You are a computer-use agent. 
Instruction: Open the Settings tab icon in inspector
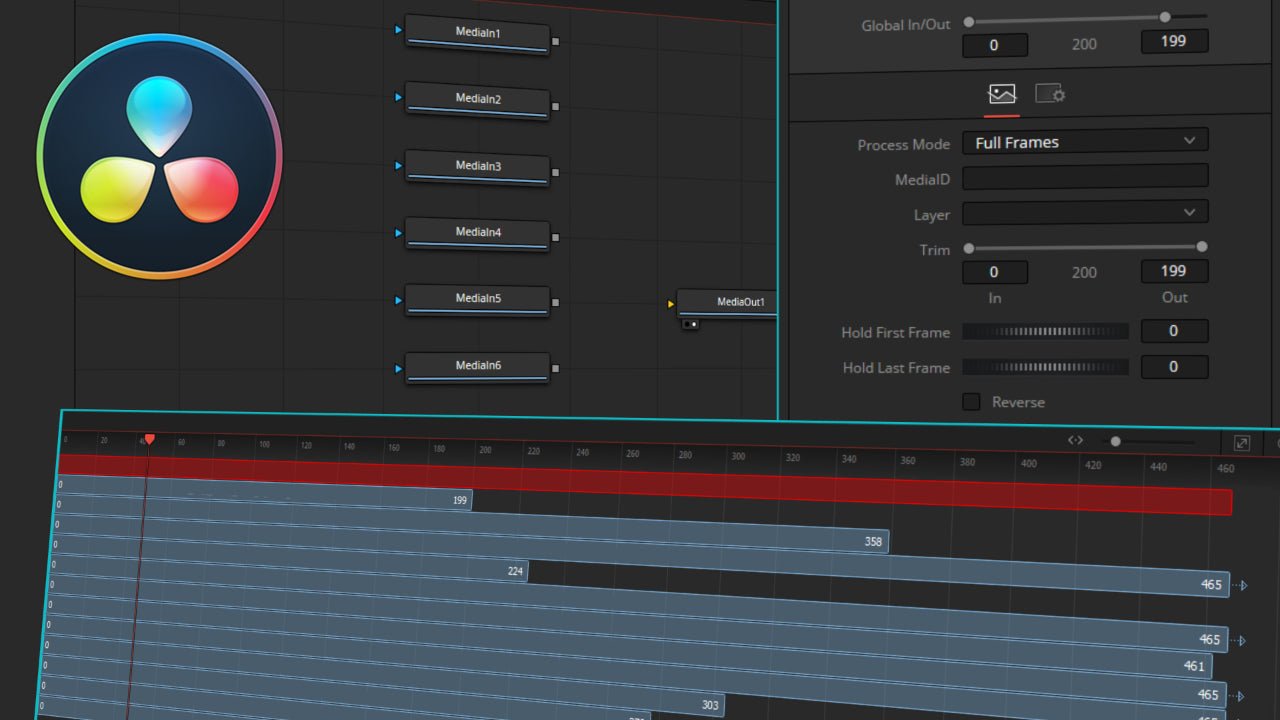[x=1050, y=94]
